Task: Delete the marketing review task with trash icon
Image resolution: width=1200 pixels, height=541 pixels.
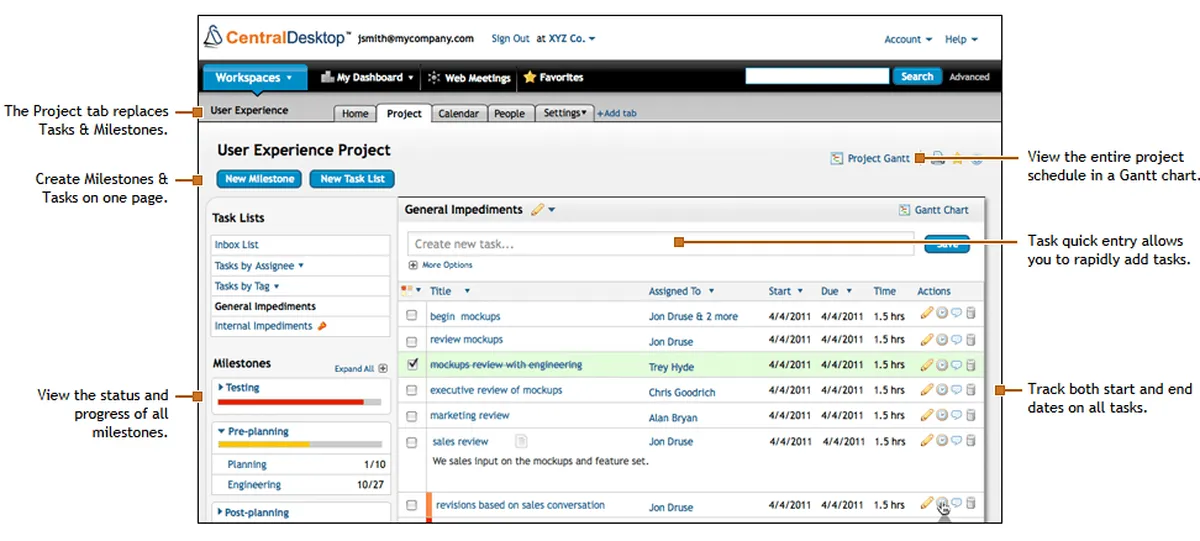Action: click(x=971, y=415)
